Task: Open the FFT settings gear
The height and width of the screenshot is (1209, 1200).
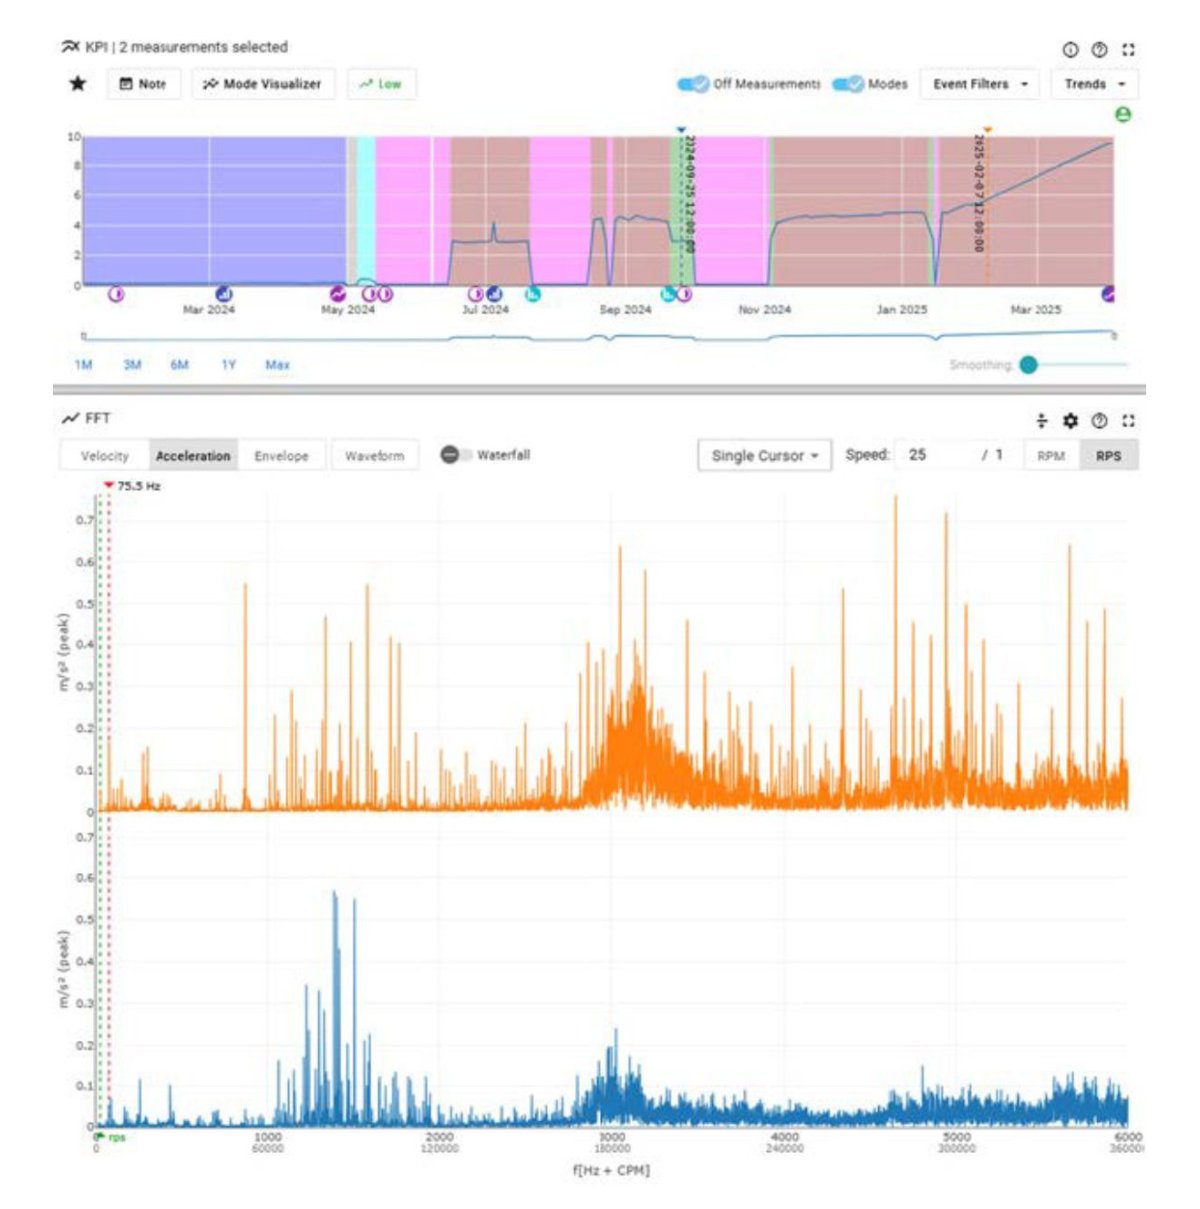Action: pyautogui.click(x=1070, y=421)
